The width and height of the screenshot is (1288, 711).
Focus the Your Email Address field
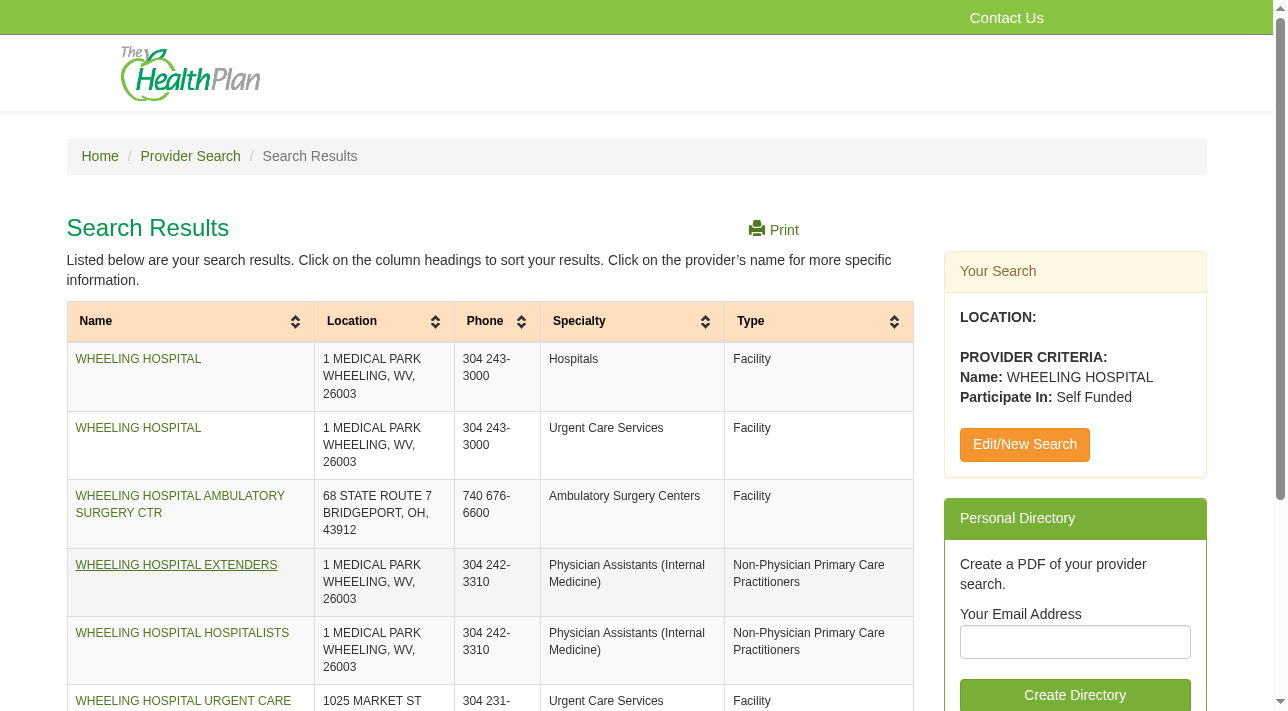[1075, 642]
